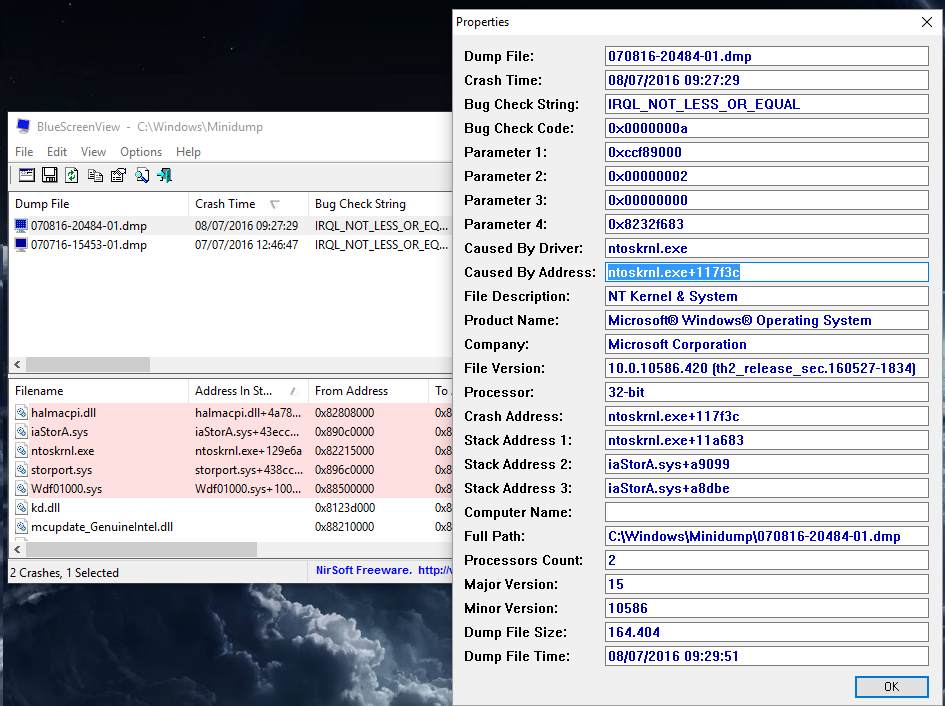945x706 pixels.
Task: Click the Processor field showing 32-bit
Action: click(x=767, y=392)
